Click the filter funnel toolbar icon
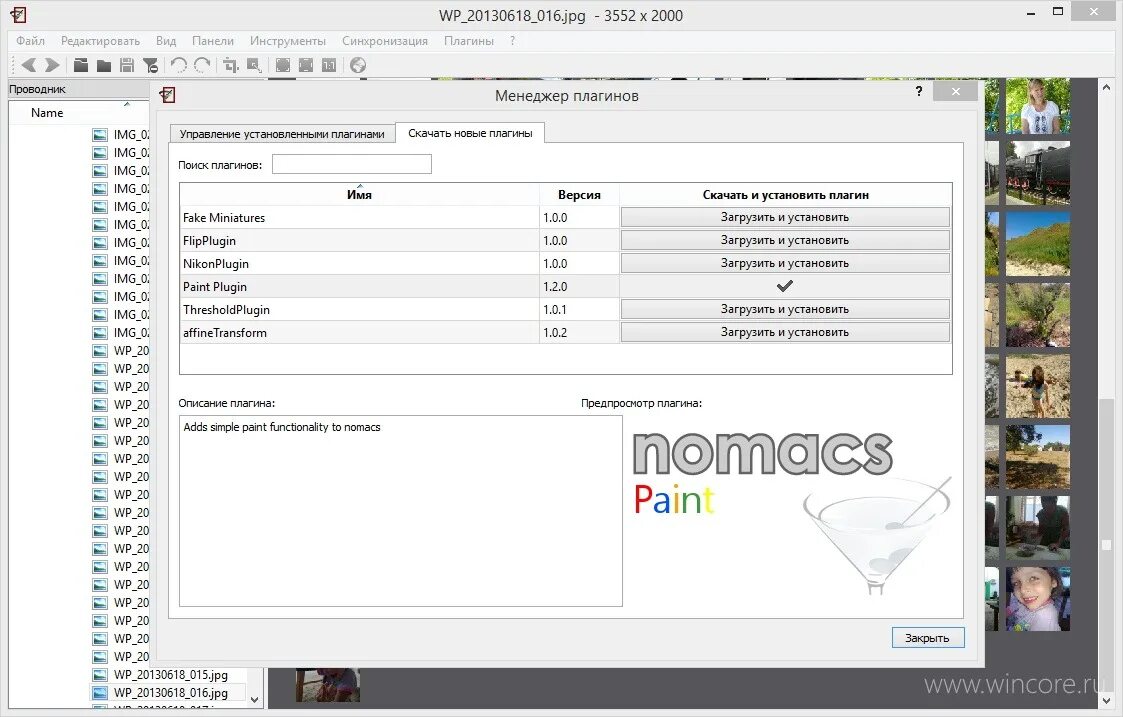 click(x=150, y=65)
